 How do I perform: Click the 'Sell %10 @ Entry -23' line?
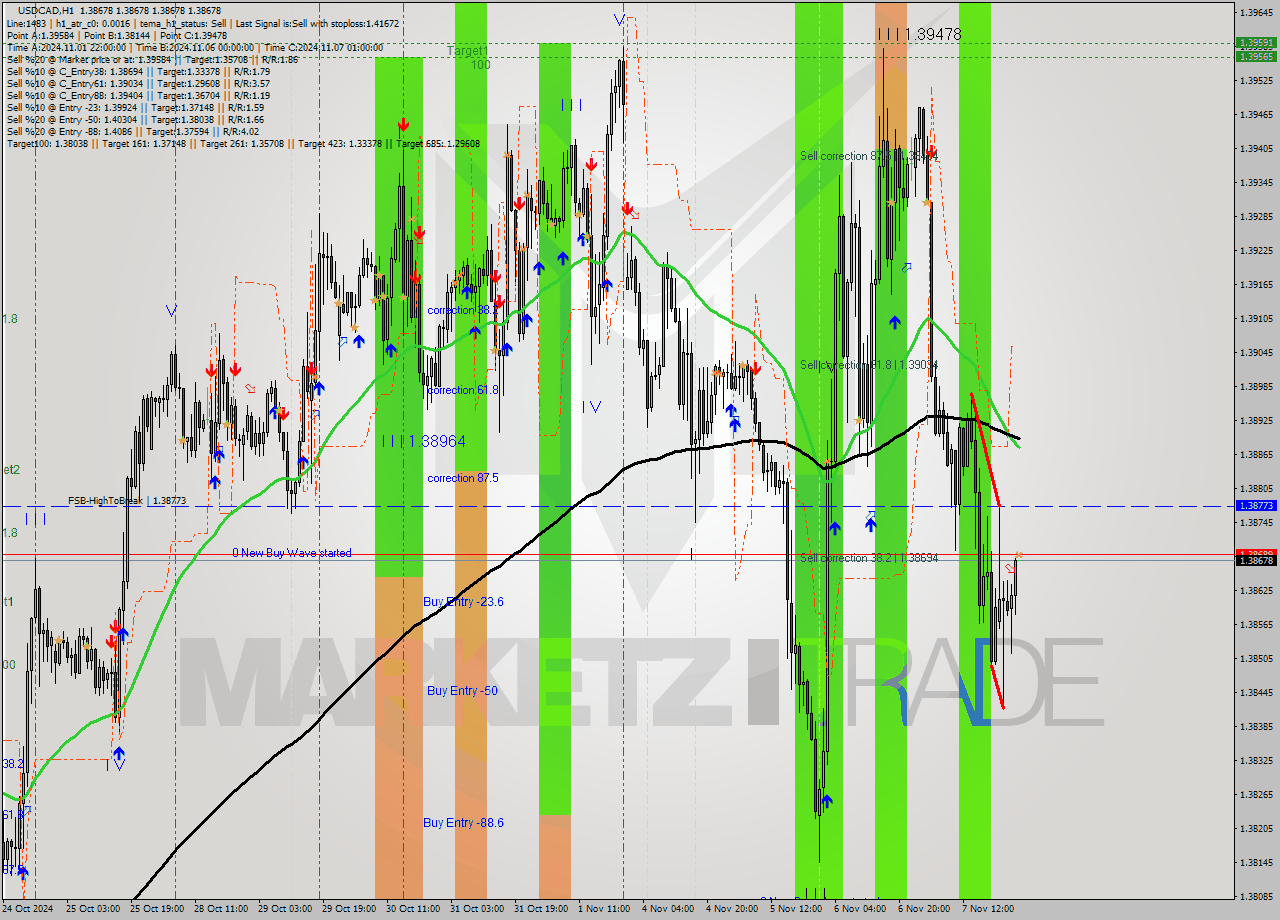[x=135, y=107]
